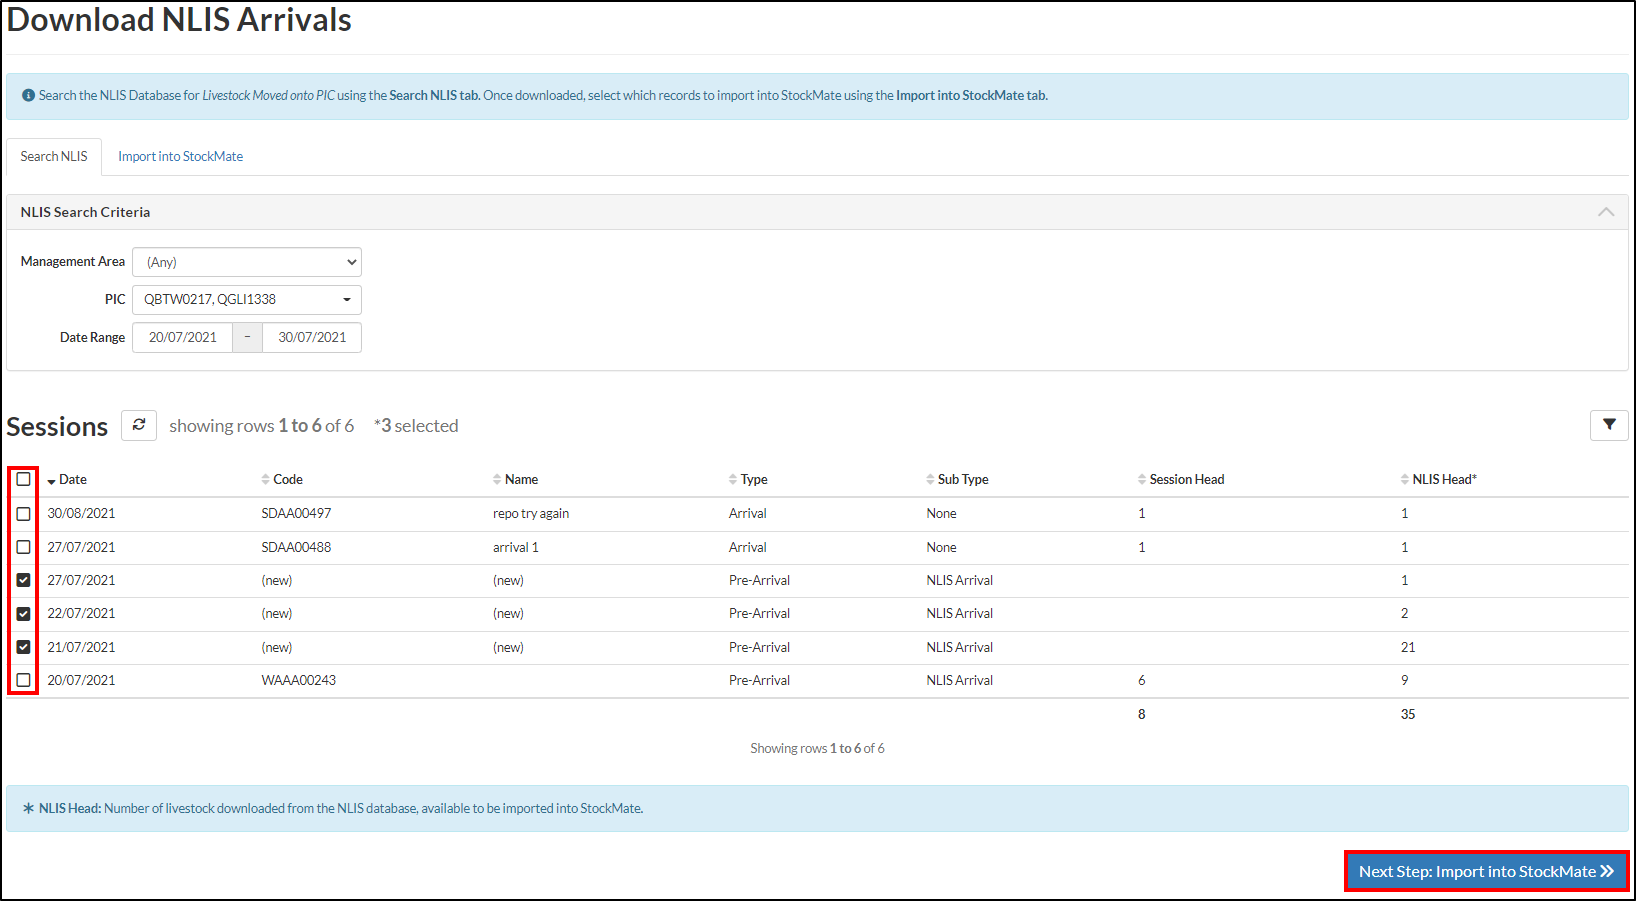Check the 30/08/2021 session row
Screen dimensions: 1636x901
24,513
